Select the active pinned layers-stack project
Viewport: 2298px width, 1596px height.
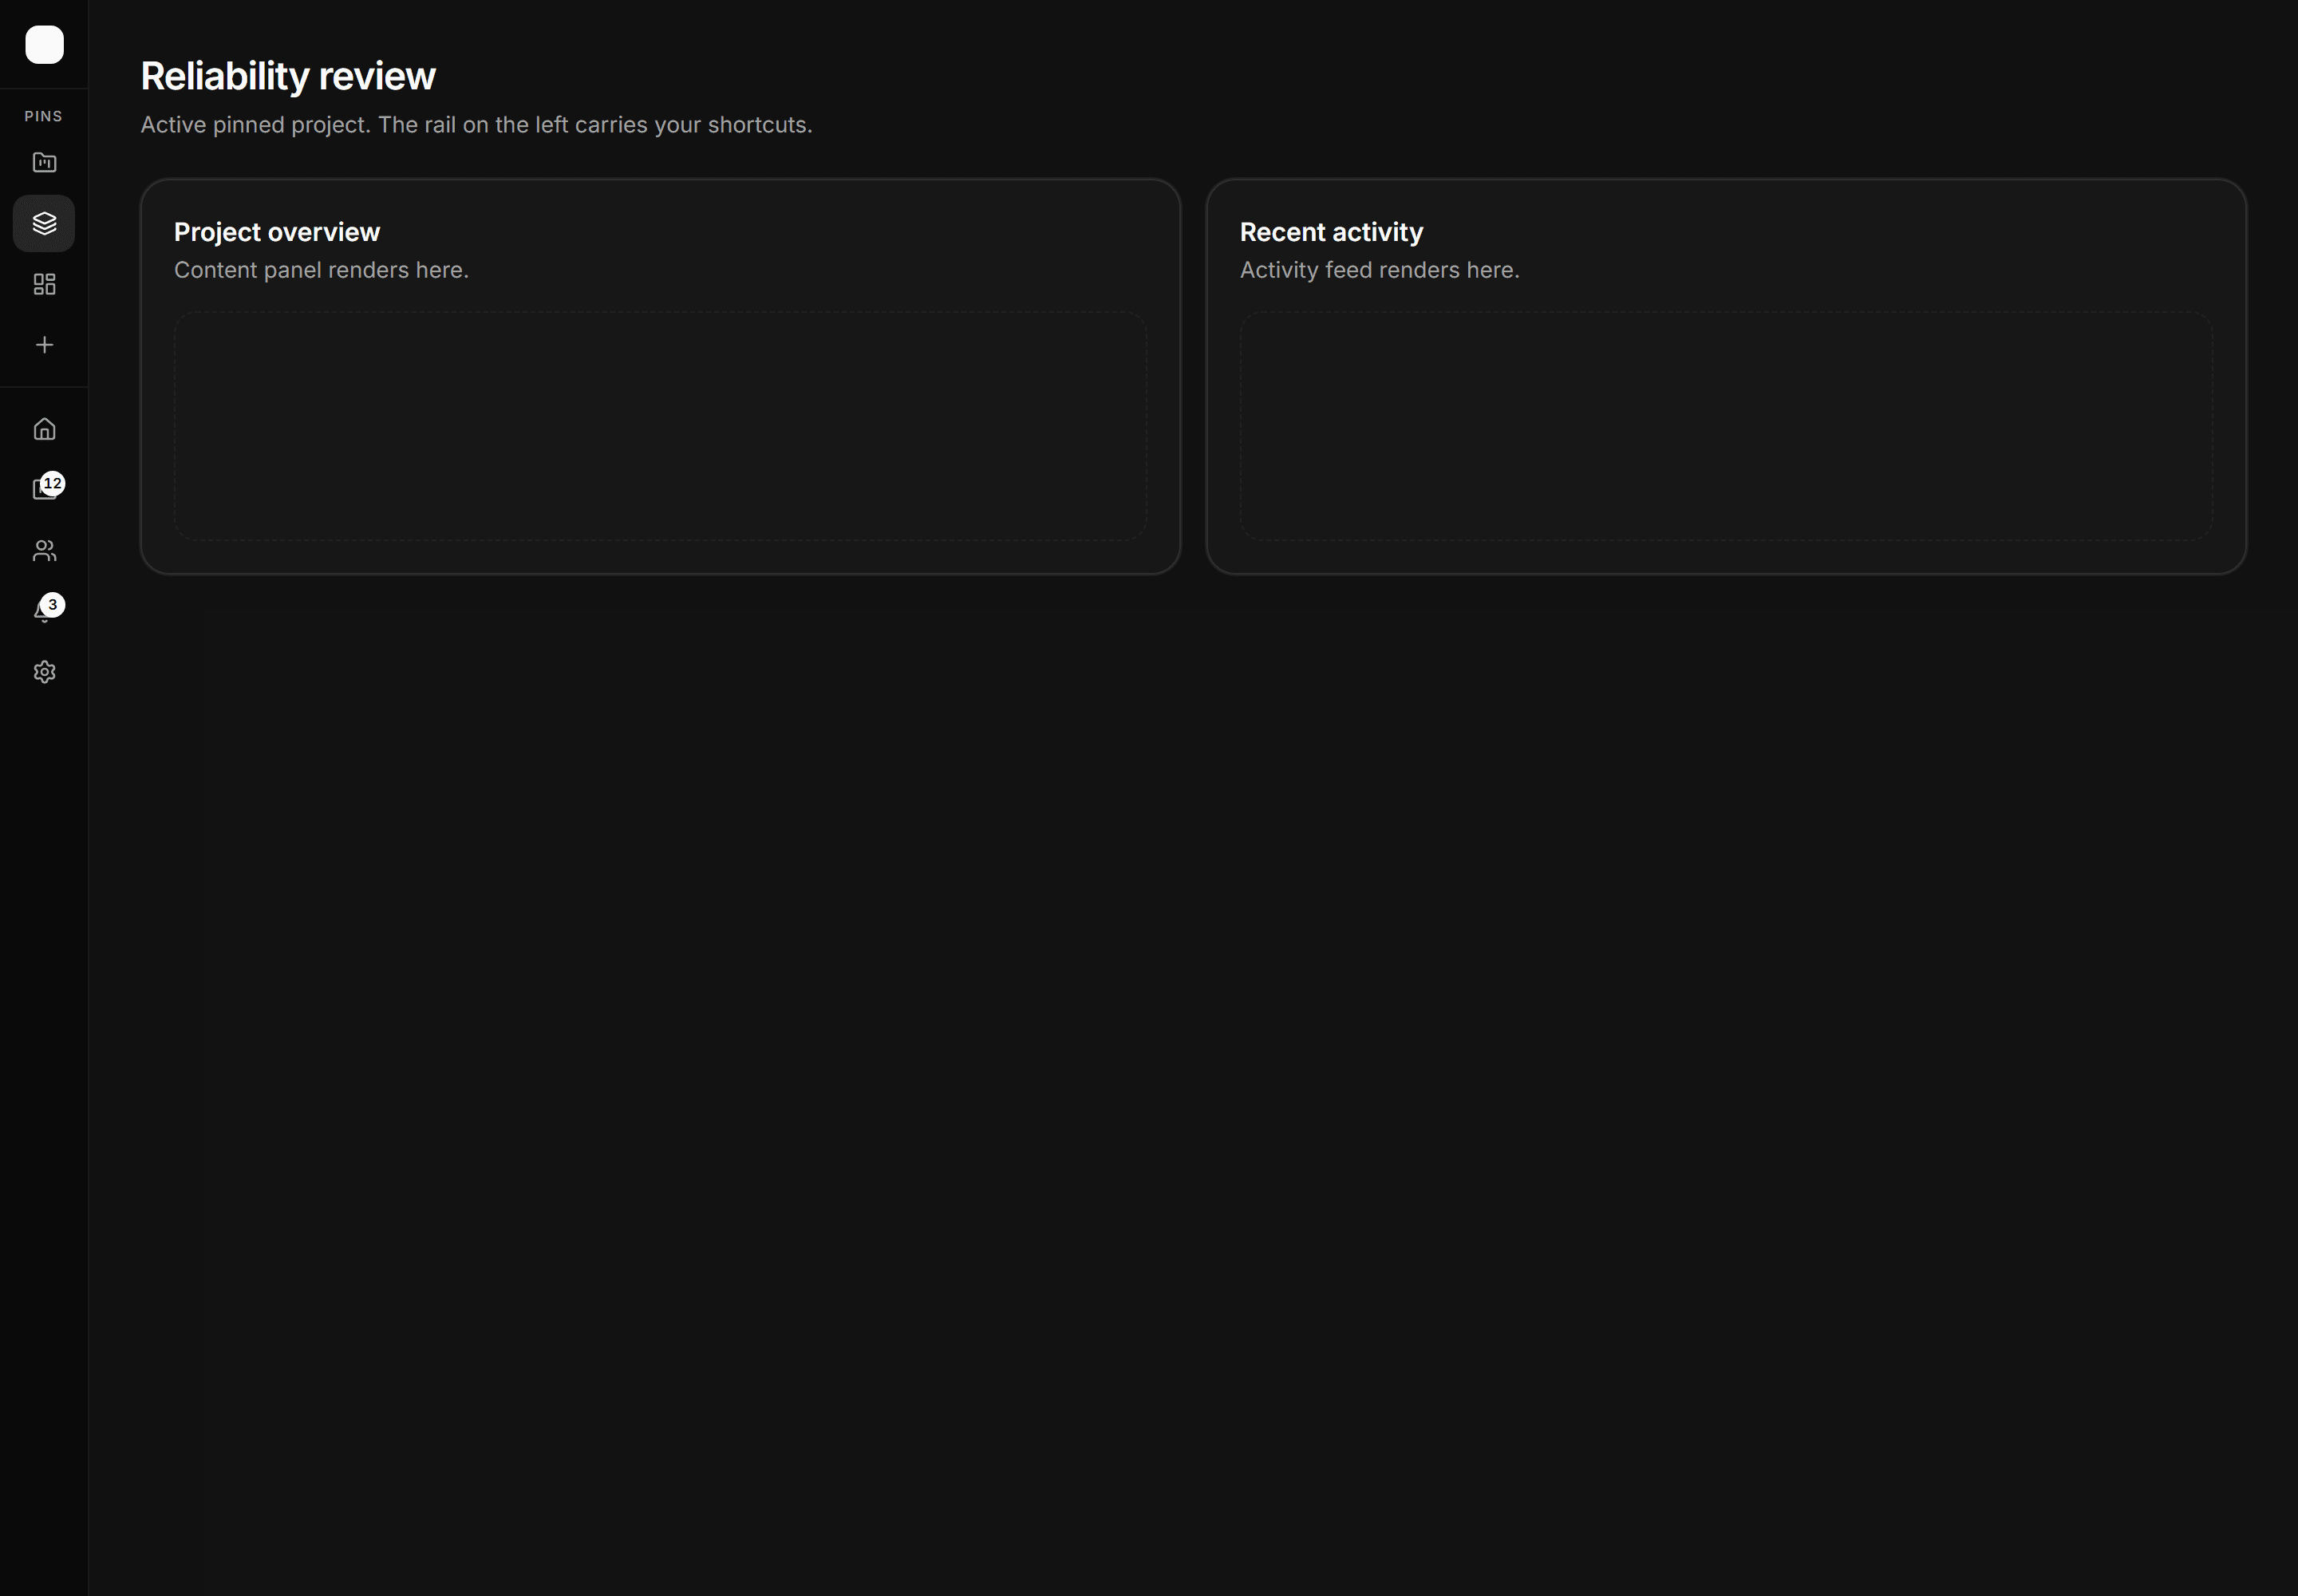point(44,223)
